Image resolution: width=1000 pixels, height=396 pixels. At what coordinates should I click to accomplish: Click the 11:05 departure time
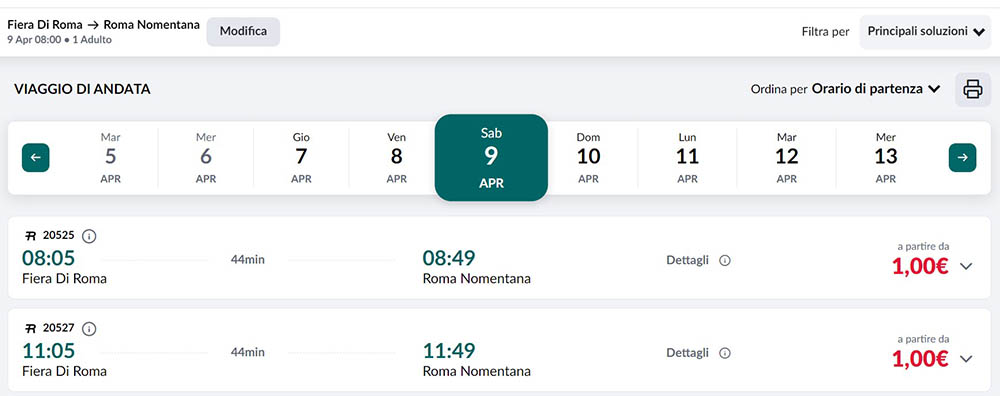pyautogui.click(x=48, y=350)
